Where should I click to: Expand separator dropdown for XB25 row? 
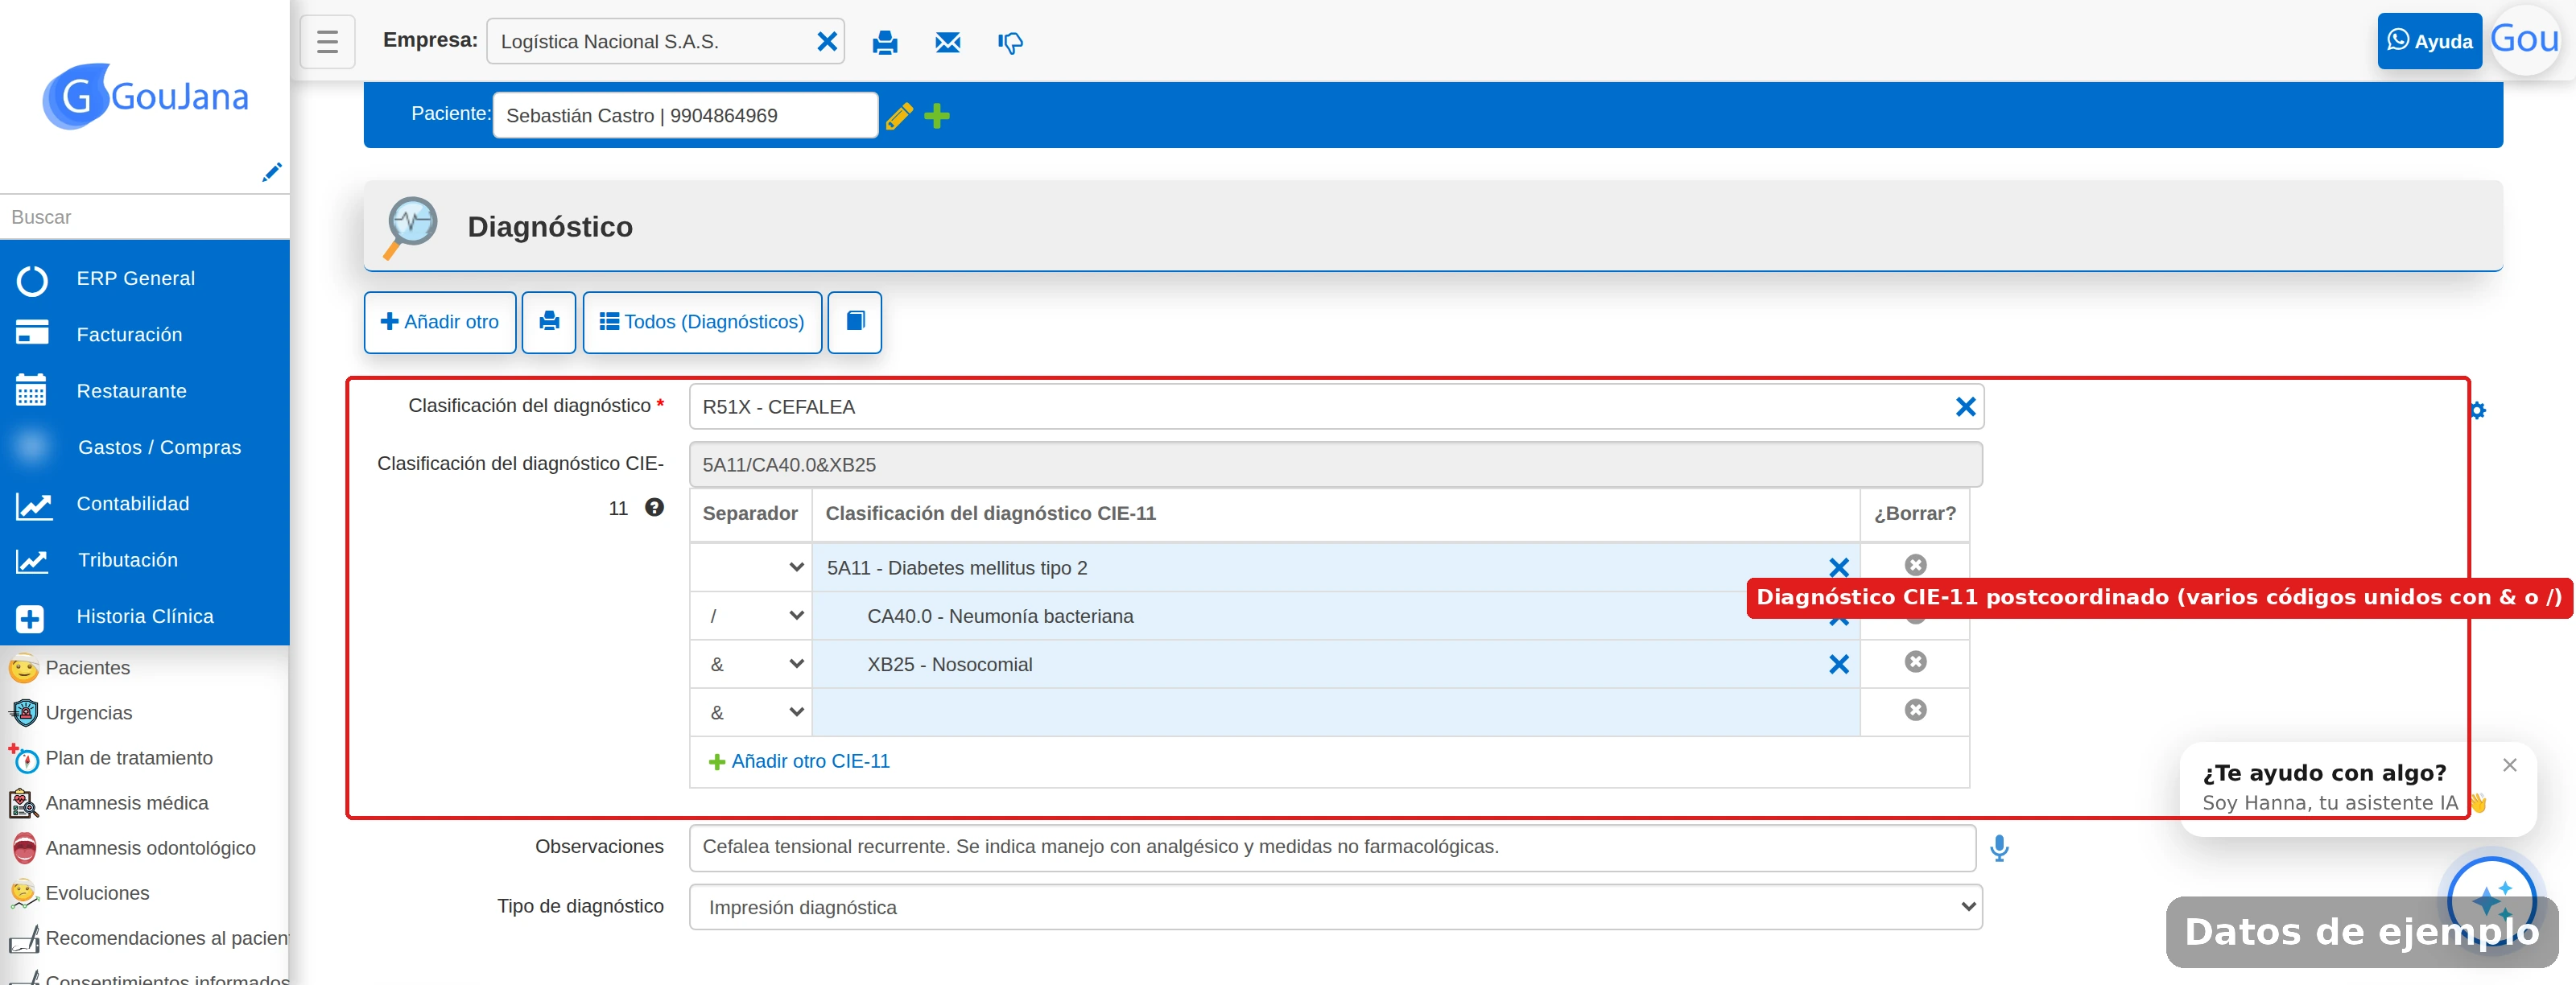pyautogui.click(x=751, y=664)
